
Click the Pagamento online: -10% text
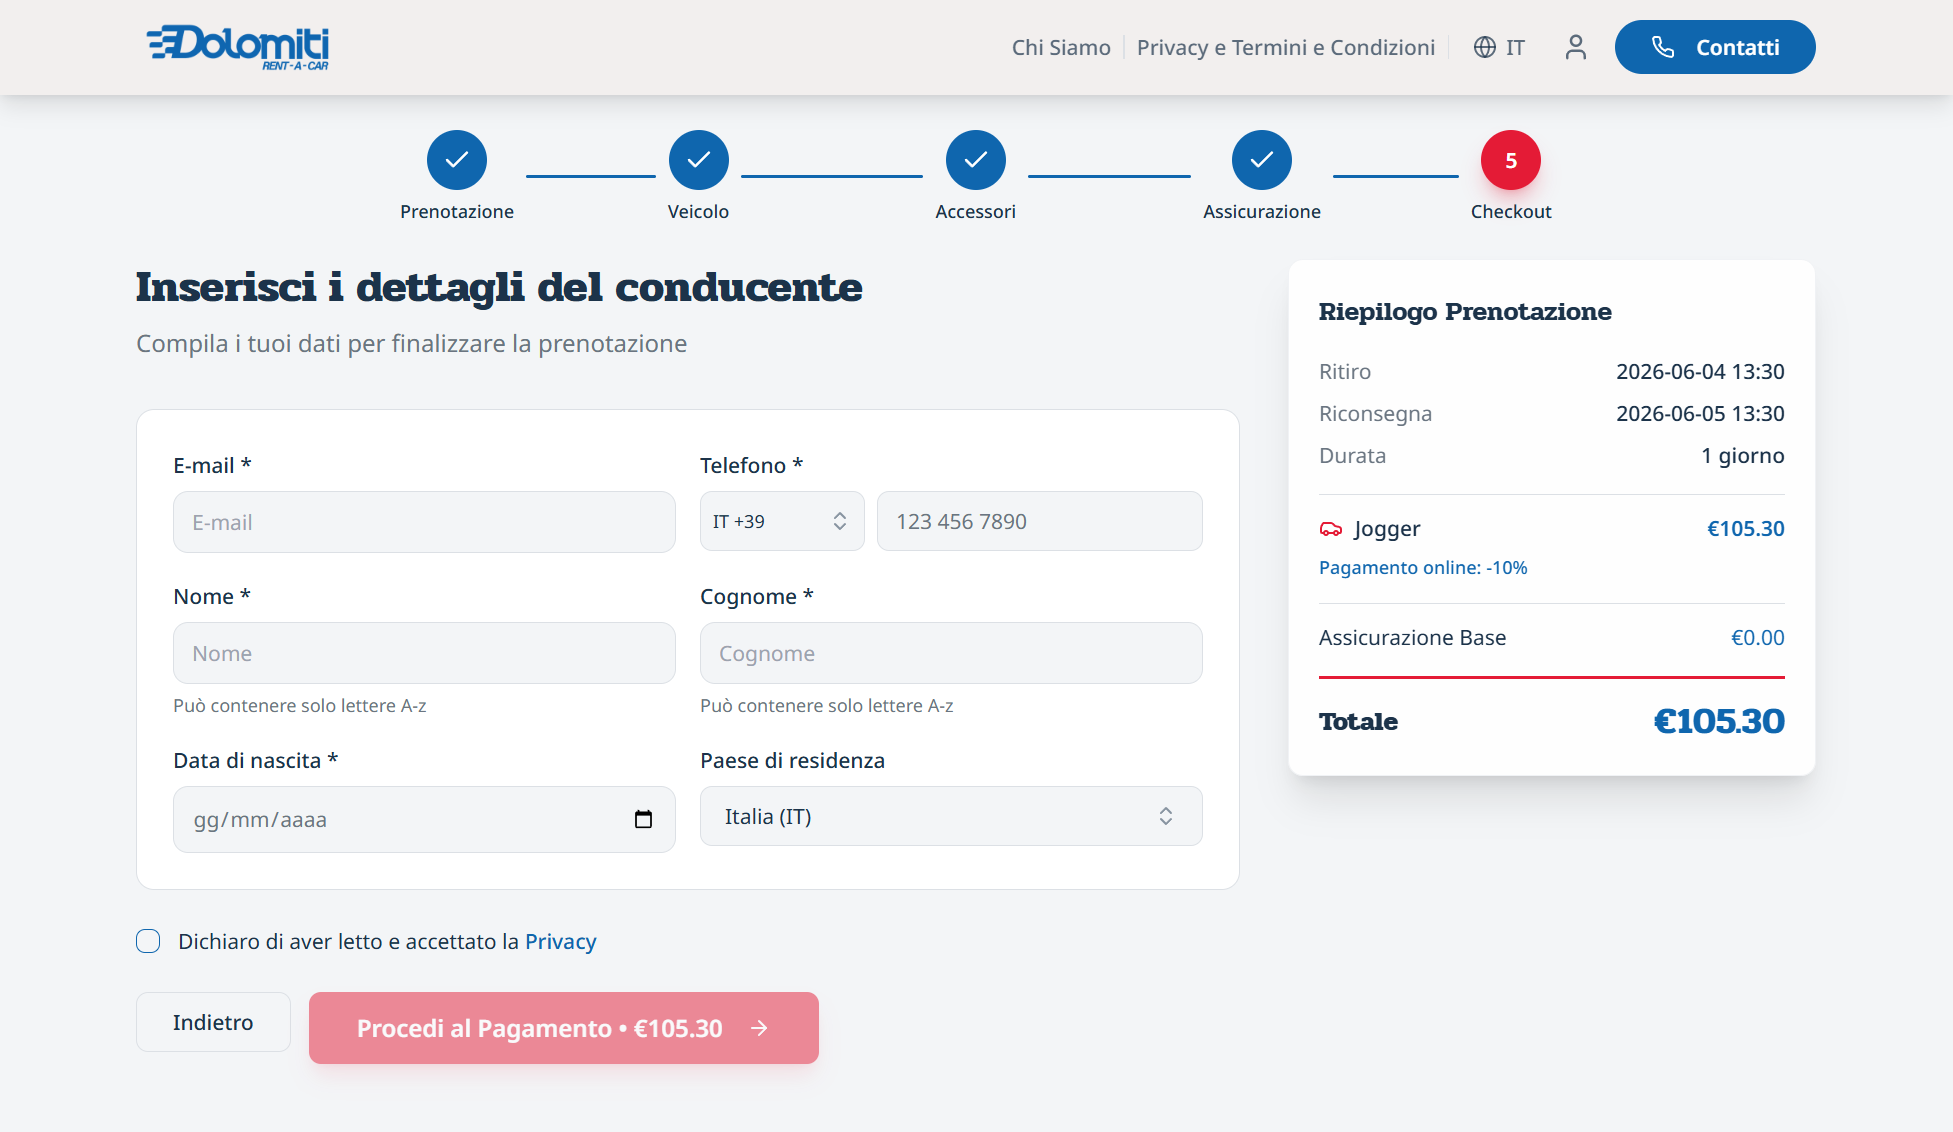[1423, 567]
